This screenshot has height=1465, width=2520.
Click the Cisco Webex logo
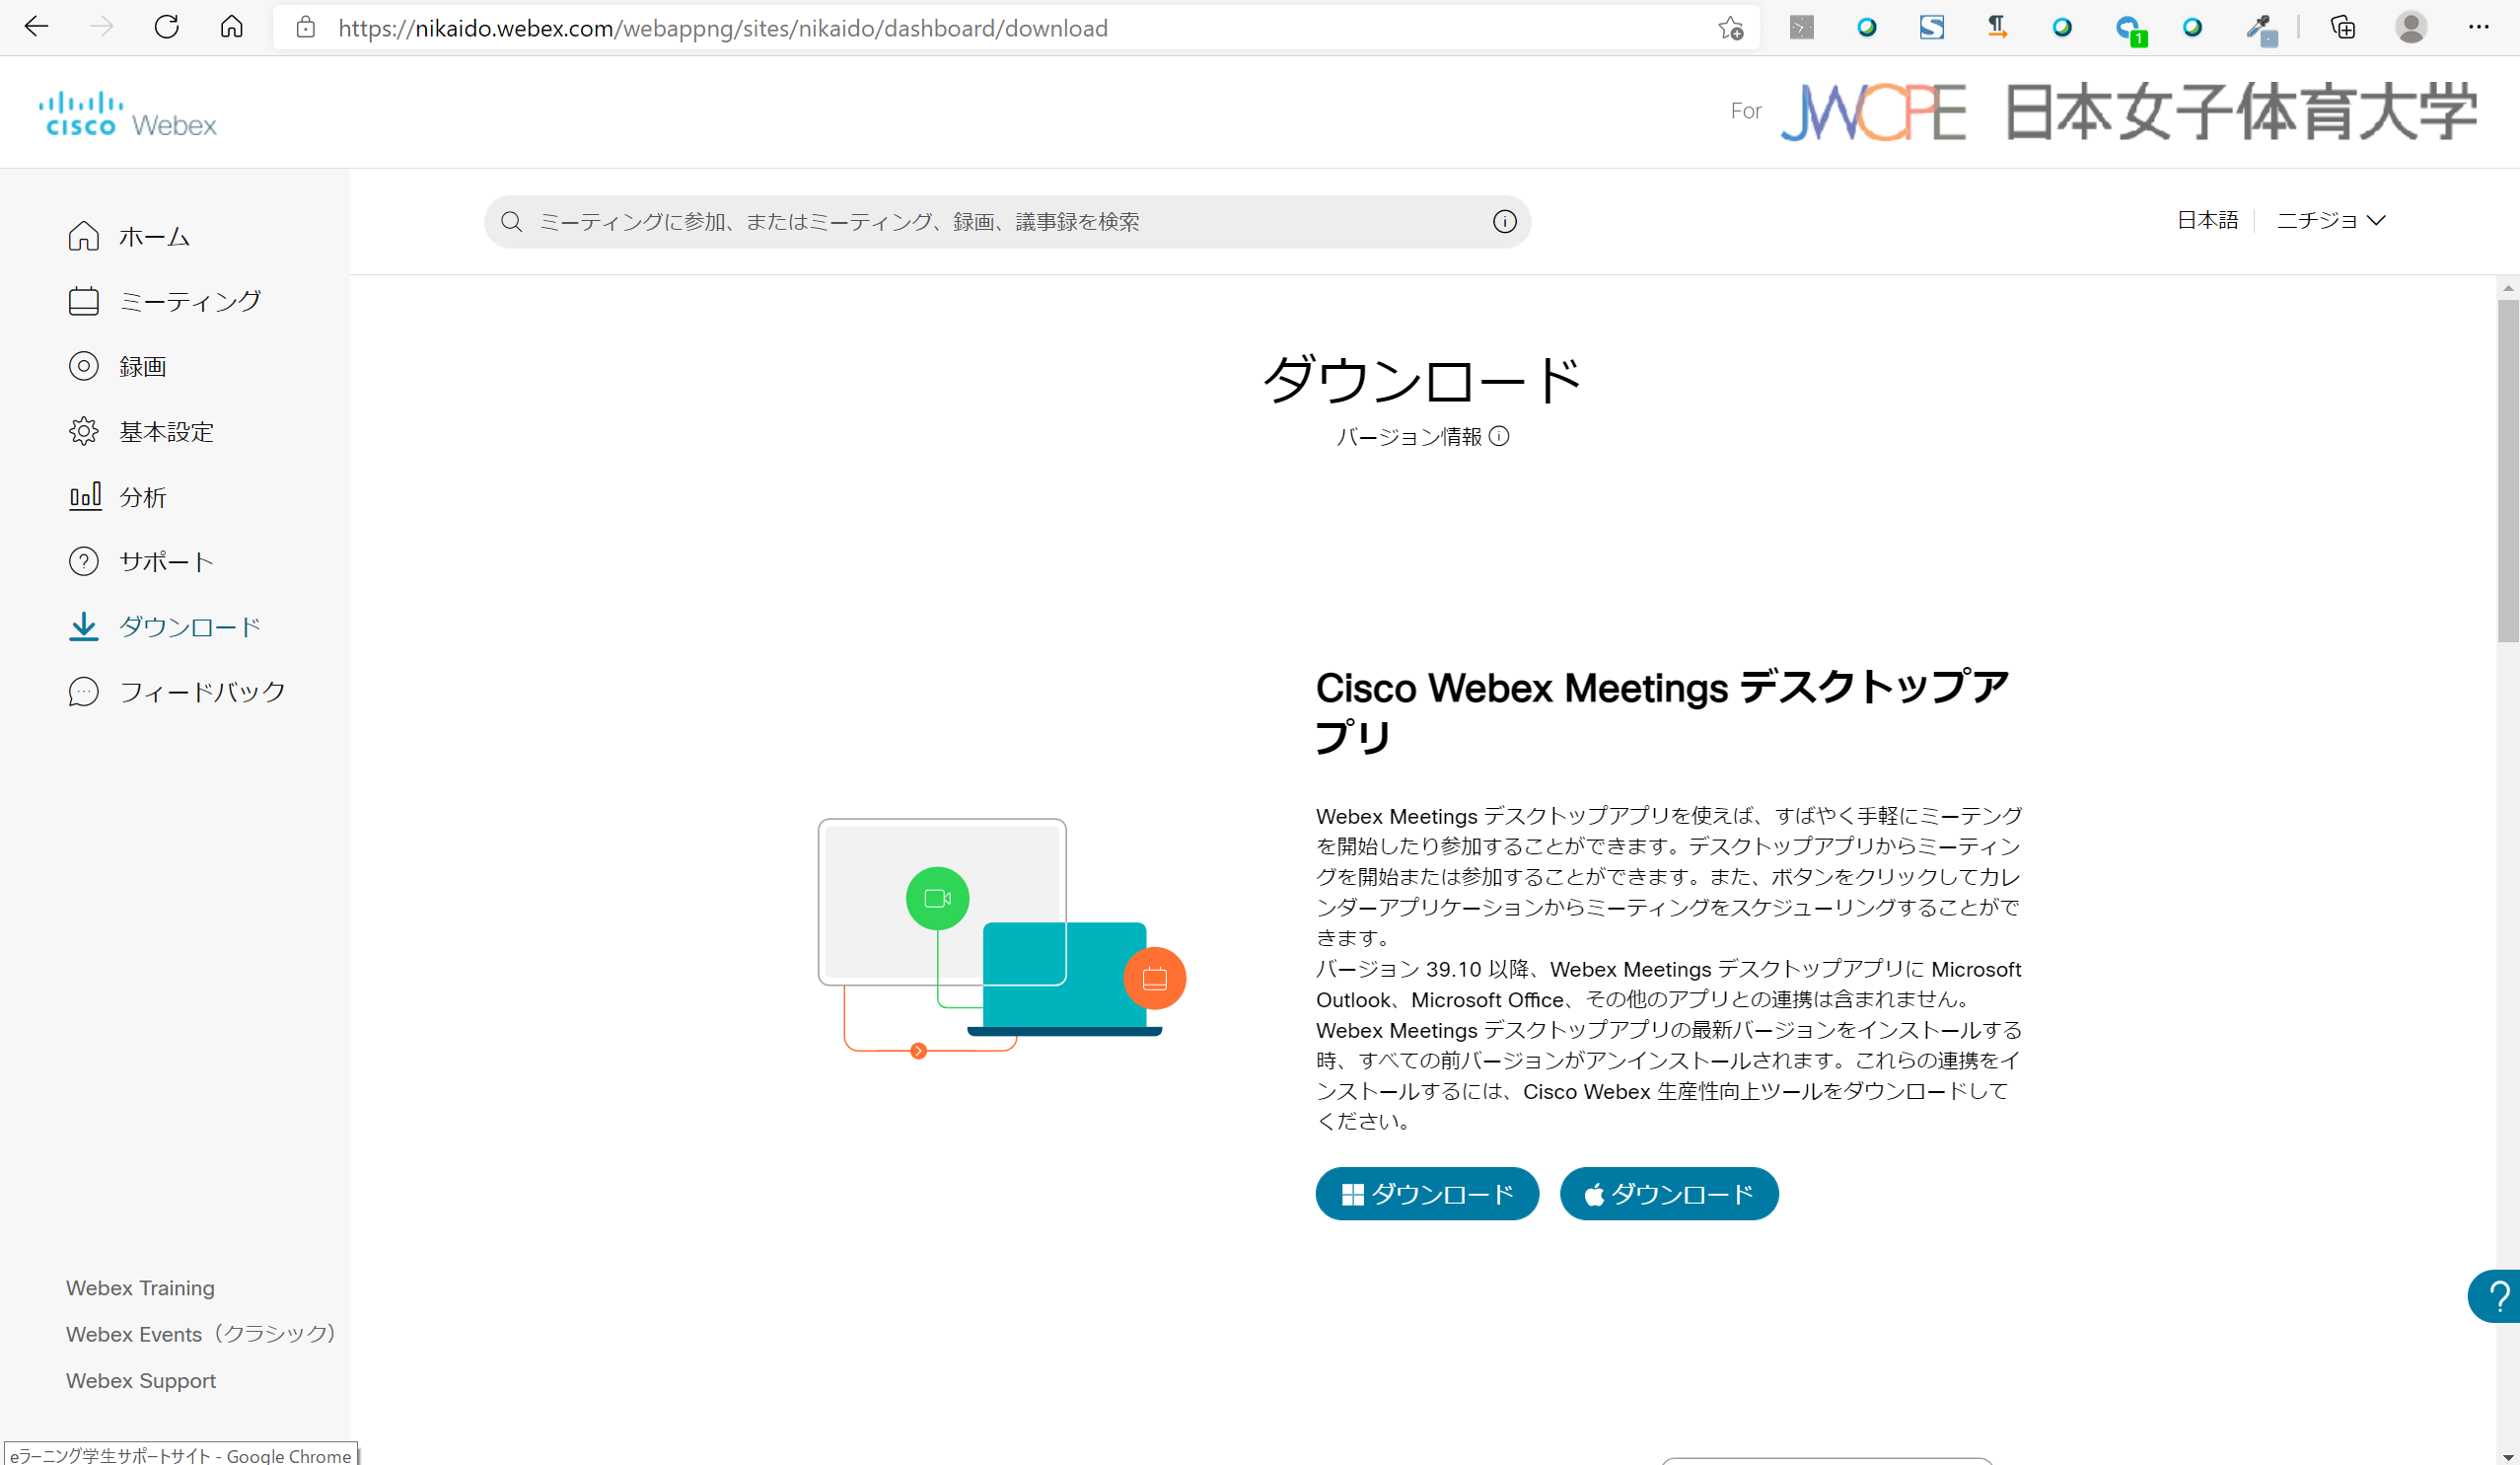(127, 113)
